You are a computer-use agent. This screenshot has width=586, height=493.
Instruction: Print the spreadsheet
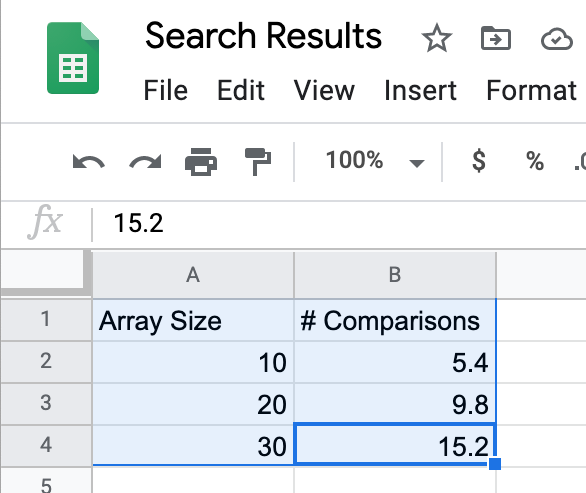(201, 162)
